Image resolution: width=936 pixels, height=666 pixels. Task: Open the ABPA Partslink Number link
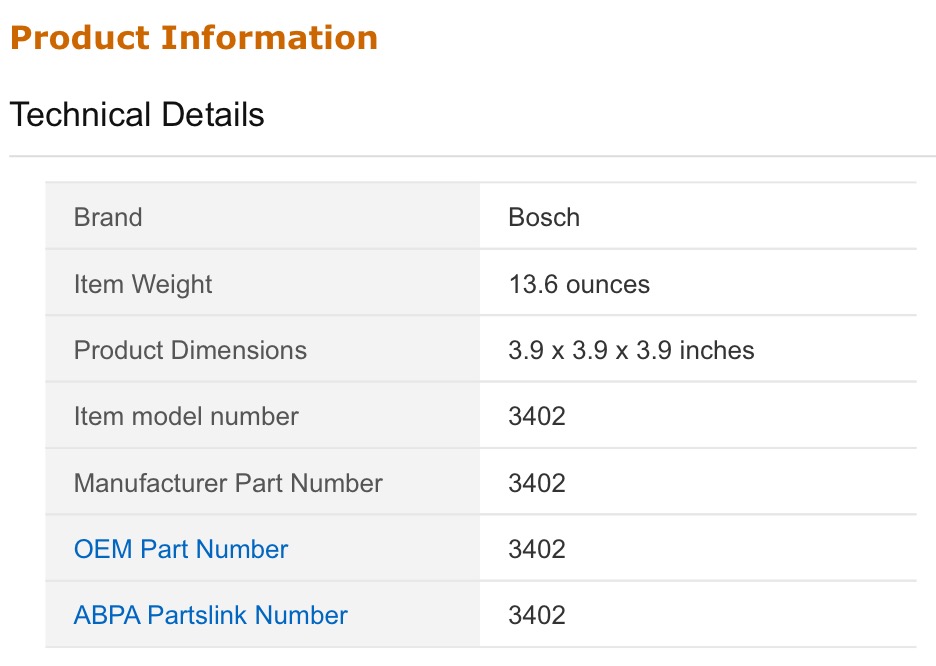pyautogui.click(x=210, y=615)
